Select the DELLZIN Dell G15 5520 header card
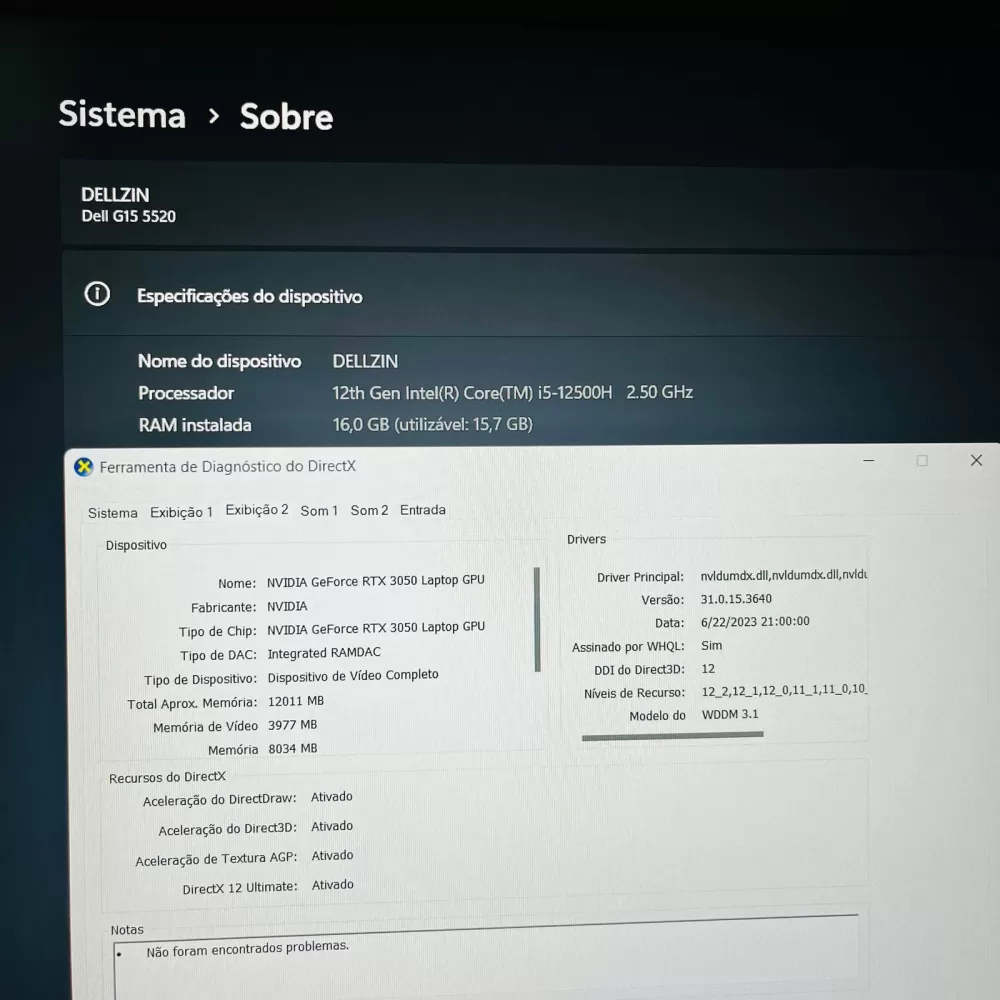 point(531,205)
